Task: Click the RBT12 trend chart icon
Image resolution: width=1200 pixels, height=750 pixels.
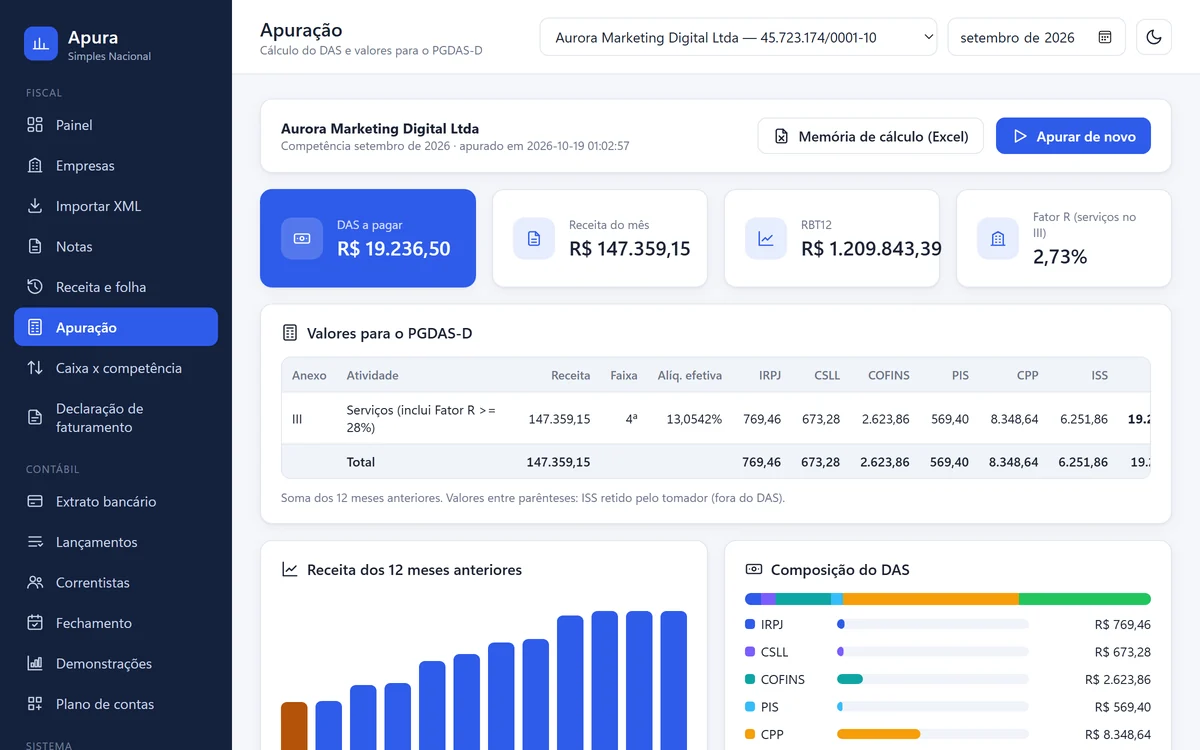Action: coord(766,239)
